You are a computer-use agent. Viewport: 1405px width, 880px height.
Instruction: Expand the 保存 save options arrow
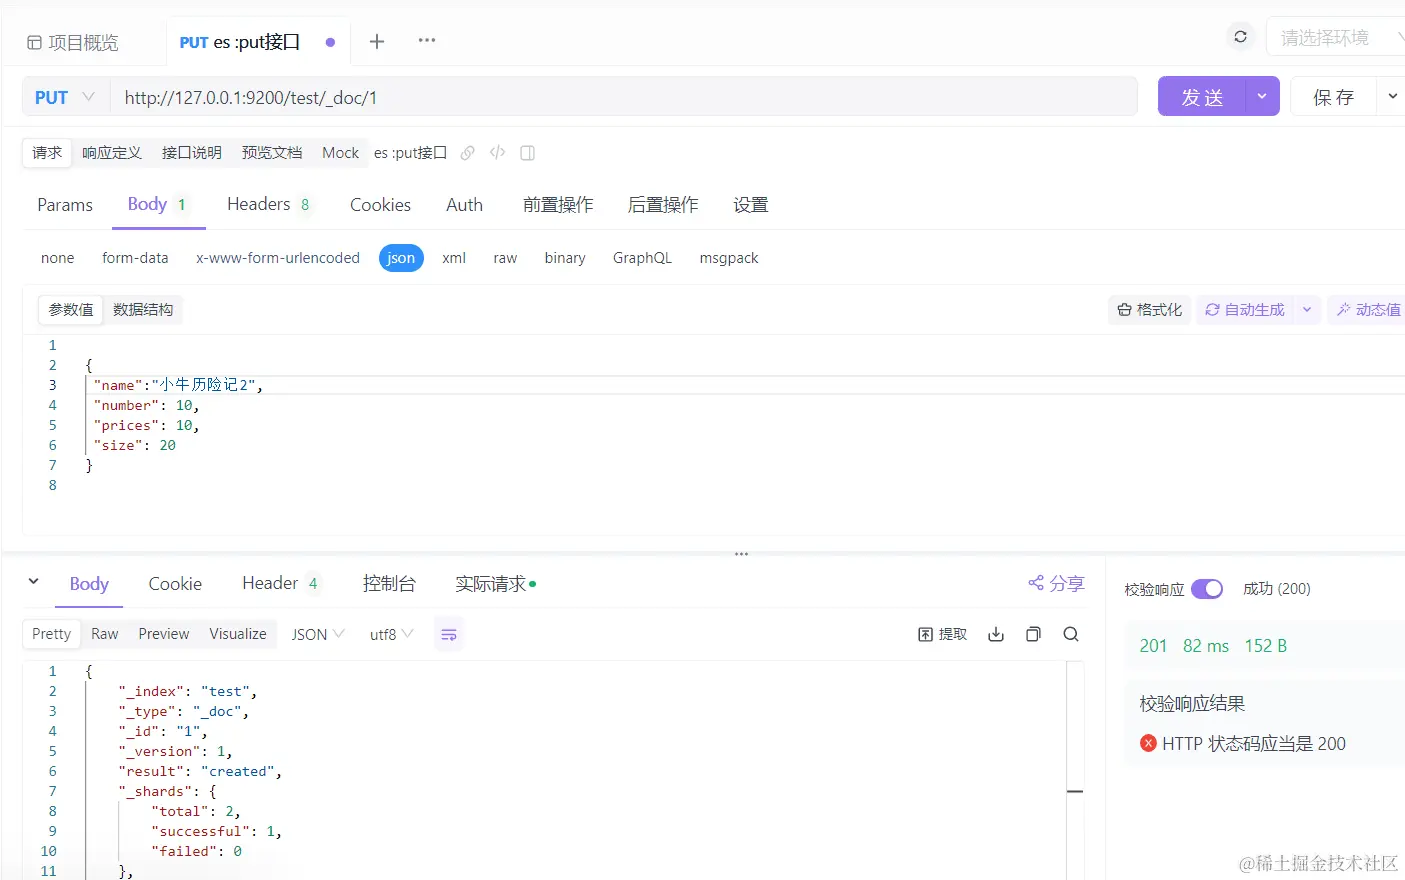(x=1391, y=96)
